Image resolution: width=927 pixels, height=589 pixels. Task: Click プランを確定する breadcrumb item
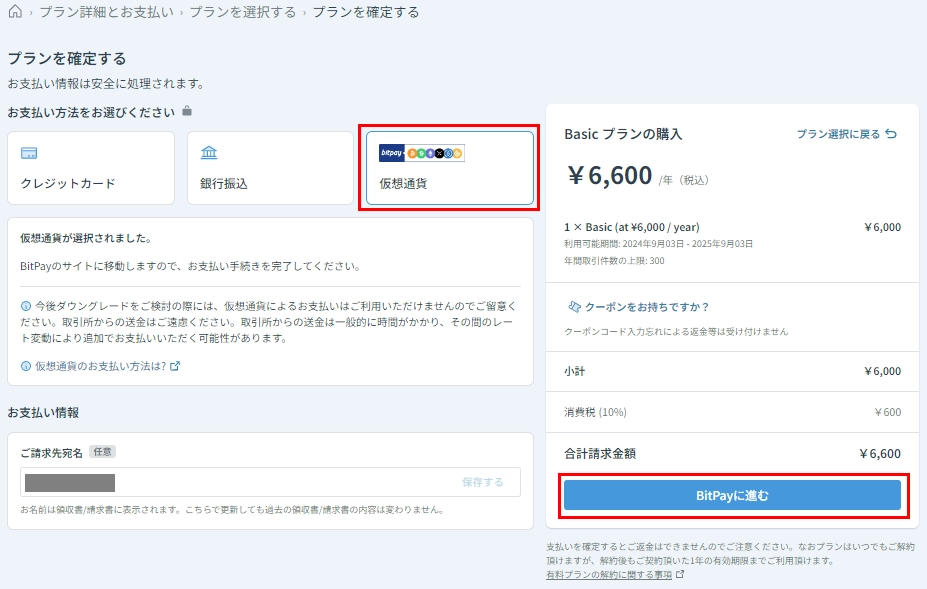click(365, 12)
